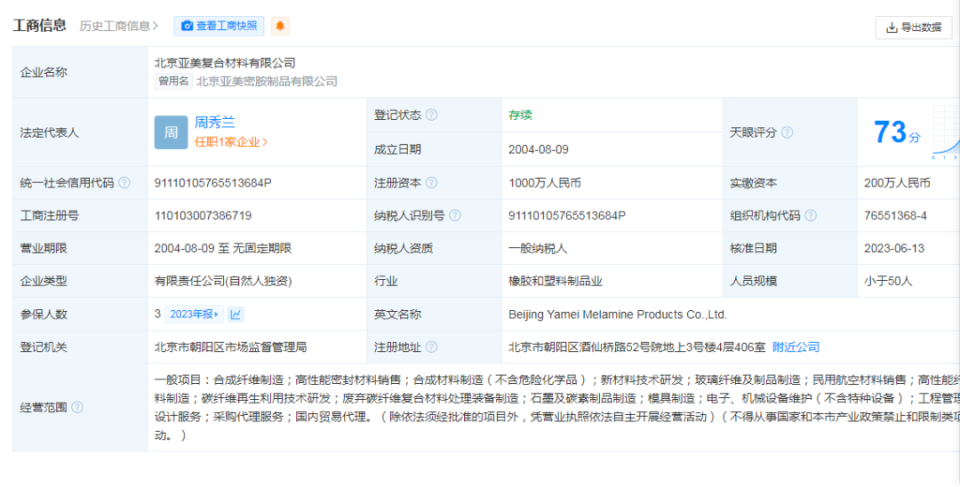Open the 2023年报 dropdown tag
The image size is (960, 487).
click(x=194, y=314)
